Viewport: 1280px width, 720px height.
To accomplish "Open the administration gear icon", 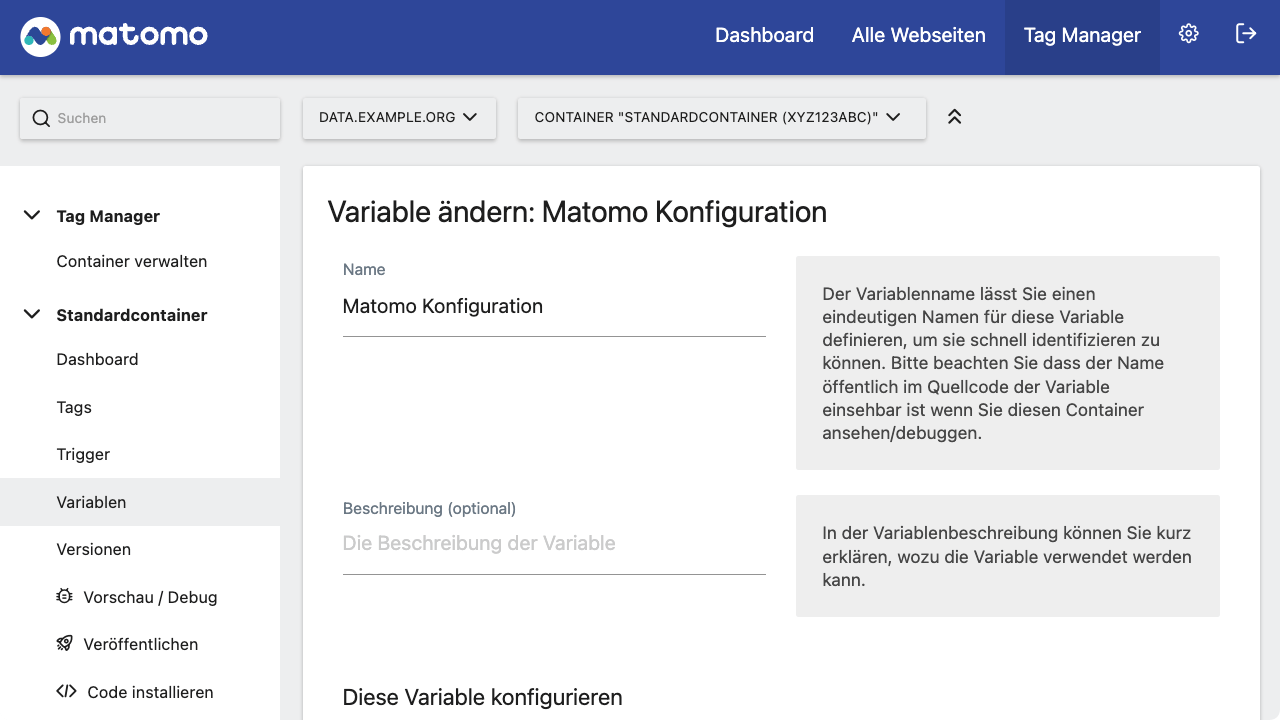I will 1188,34.
